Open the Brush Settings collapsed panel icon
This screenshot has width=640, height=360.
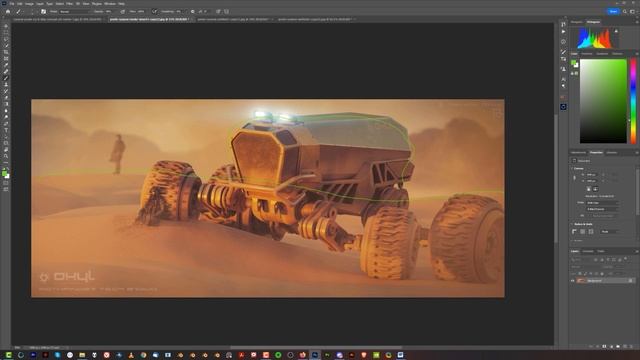coord(563,52)
